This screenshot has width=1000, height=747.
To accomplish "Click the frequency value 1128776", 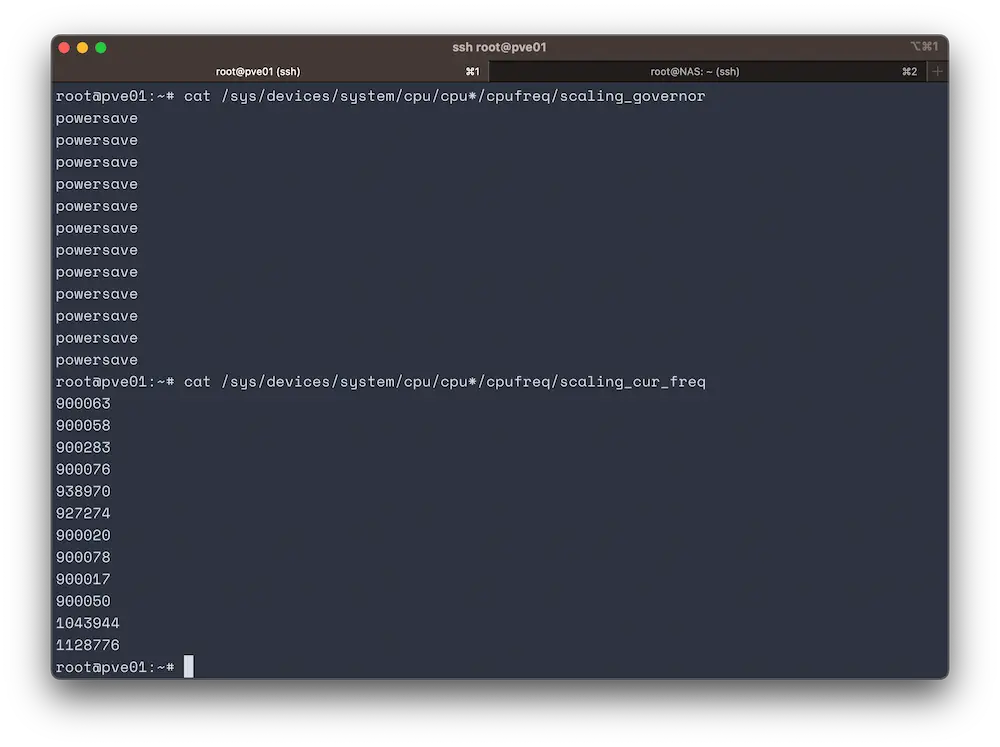I will click(88, 645).
